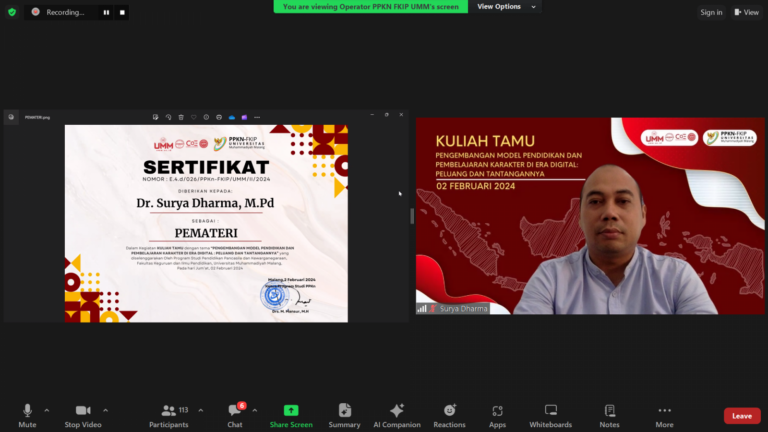This screenshot has height=432, width=768.
Task: Open the Chat panel
Action: coord(235,415)
